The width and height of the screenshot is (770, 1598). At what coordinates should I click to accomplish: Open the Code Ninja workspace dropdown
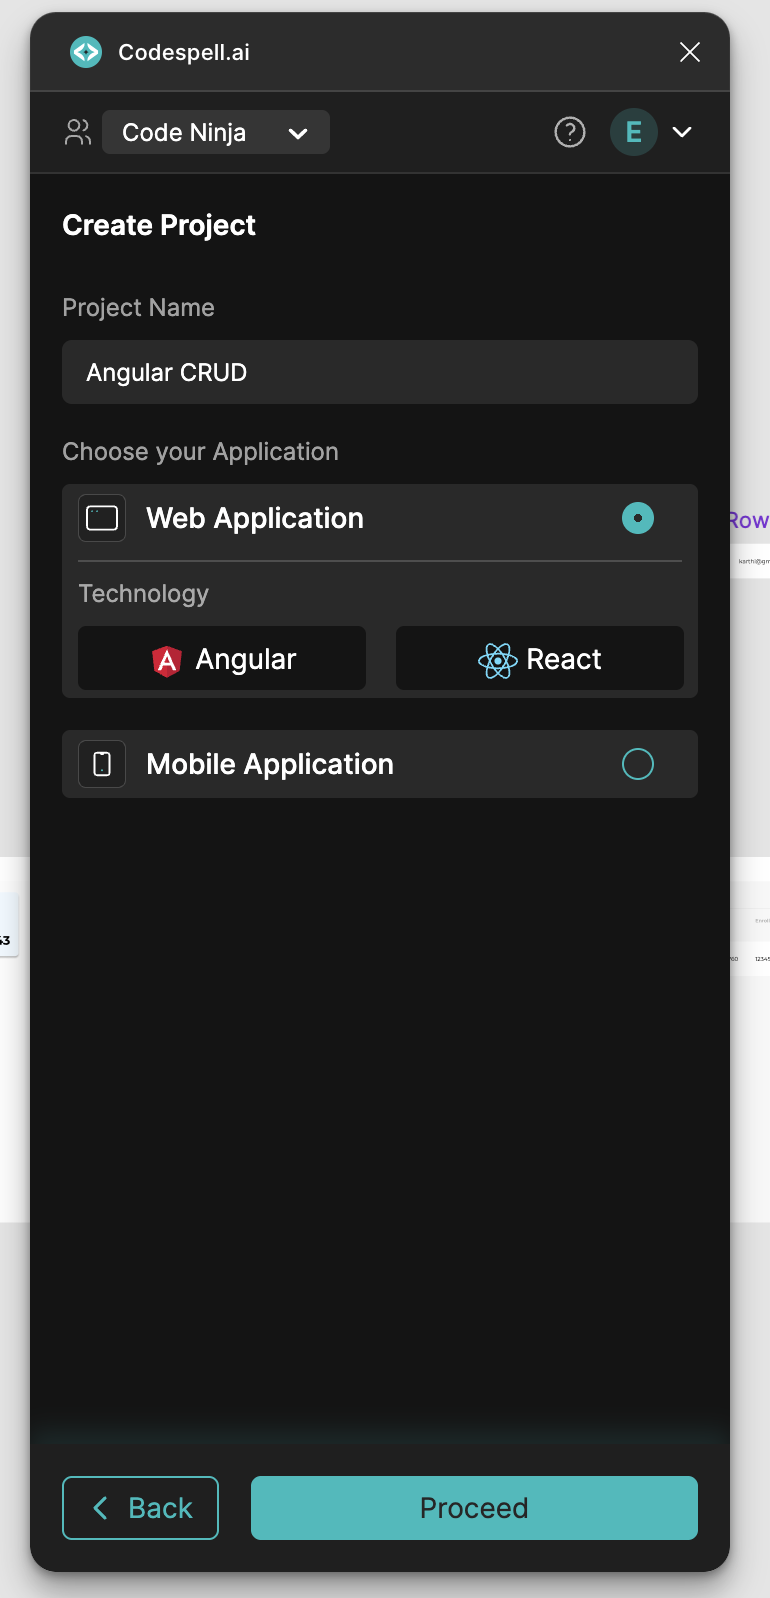click(x=216, y=132)
